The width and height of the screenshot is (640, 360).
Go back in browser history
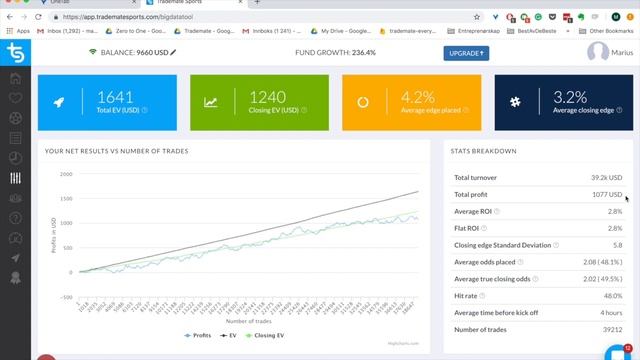(10, 17)
